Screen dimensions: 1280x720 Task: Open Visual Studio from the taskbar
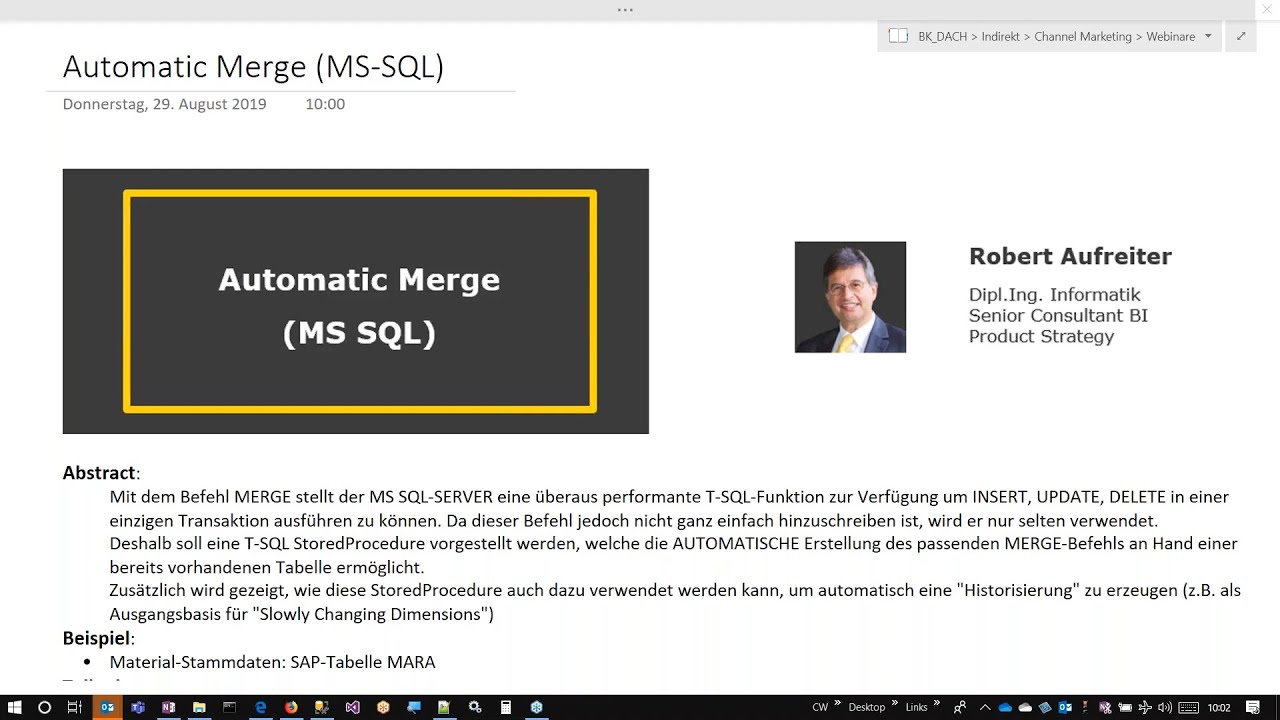click(352, 707)
